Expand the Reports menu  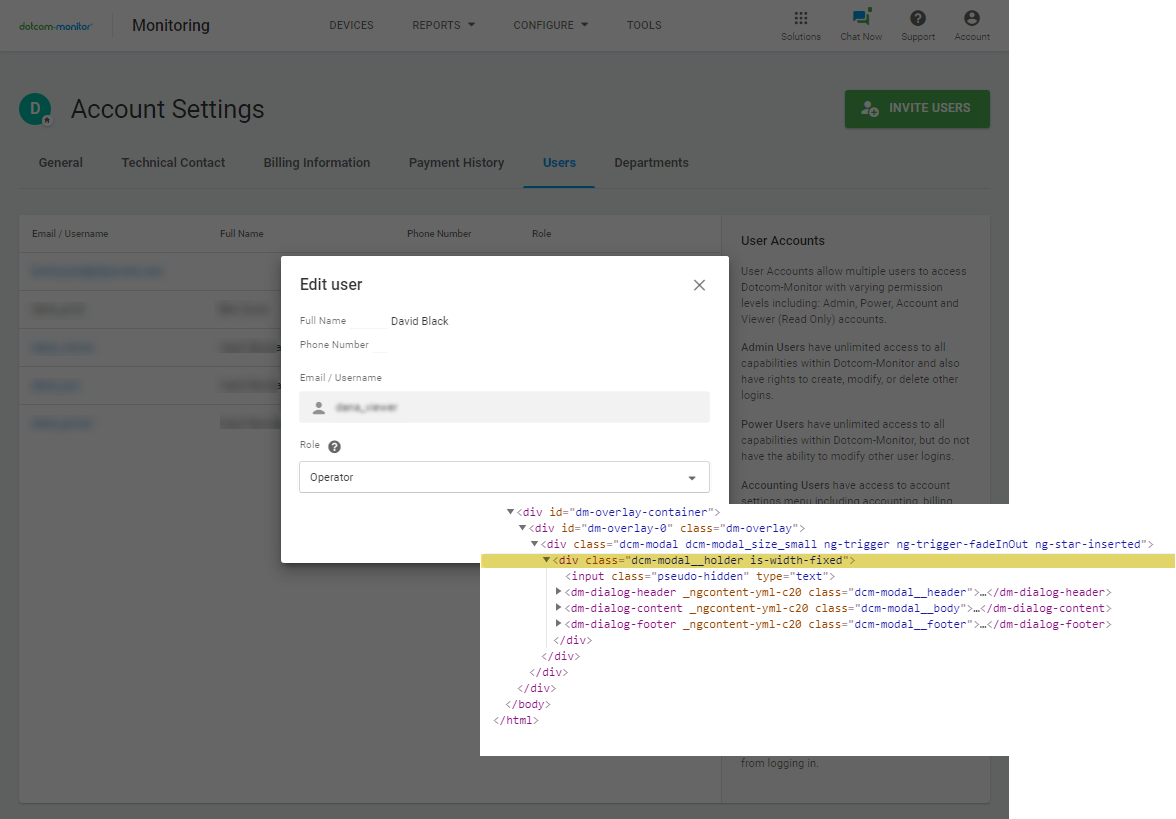[443, 25]
